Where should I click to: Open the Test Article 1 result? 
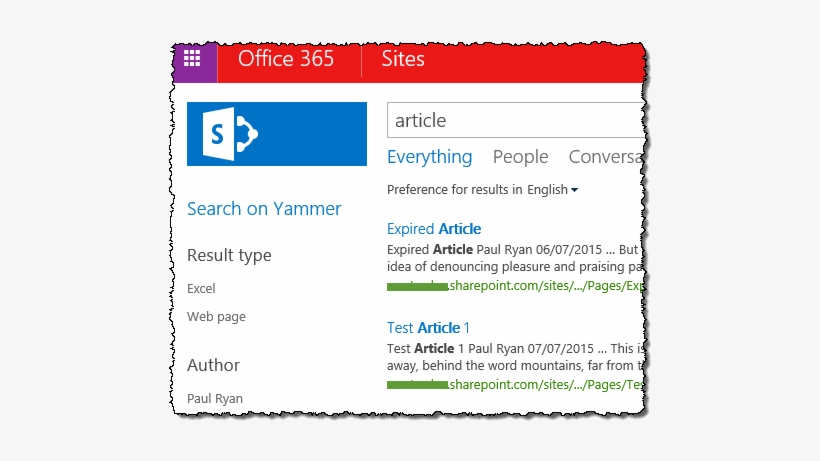click(428, 328)
